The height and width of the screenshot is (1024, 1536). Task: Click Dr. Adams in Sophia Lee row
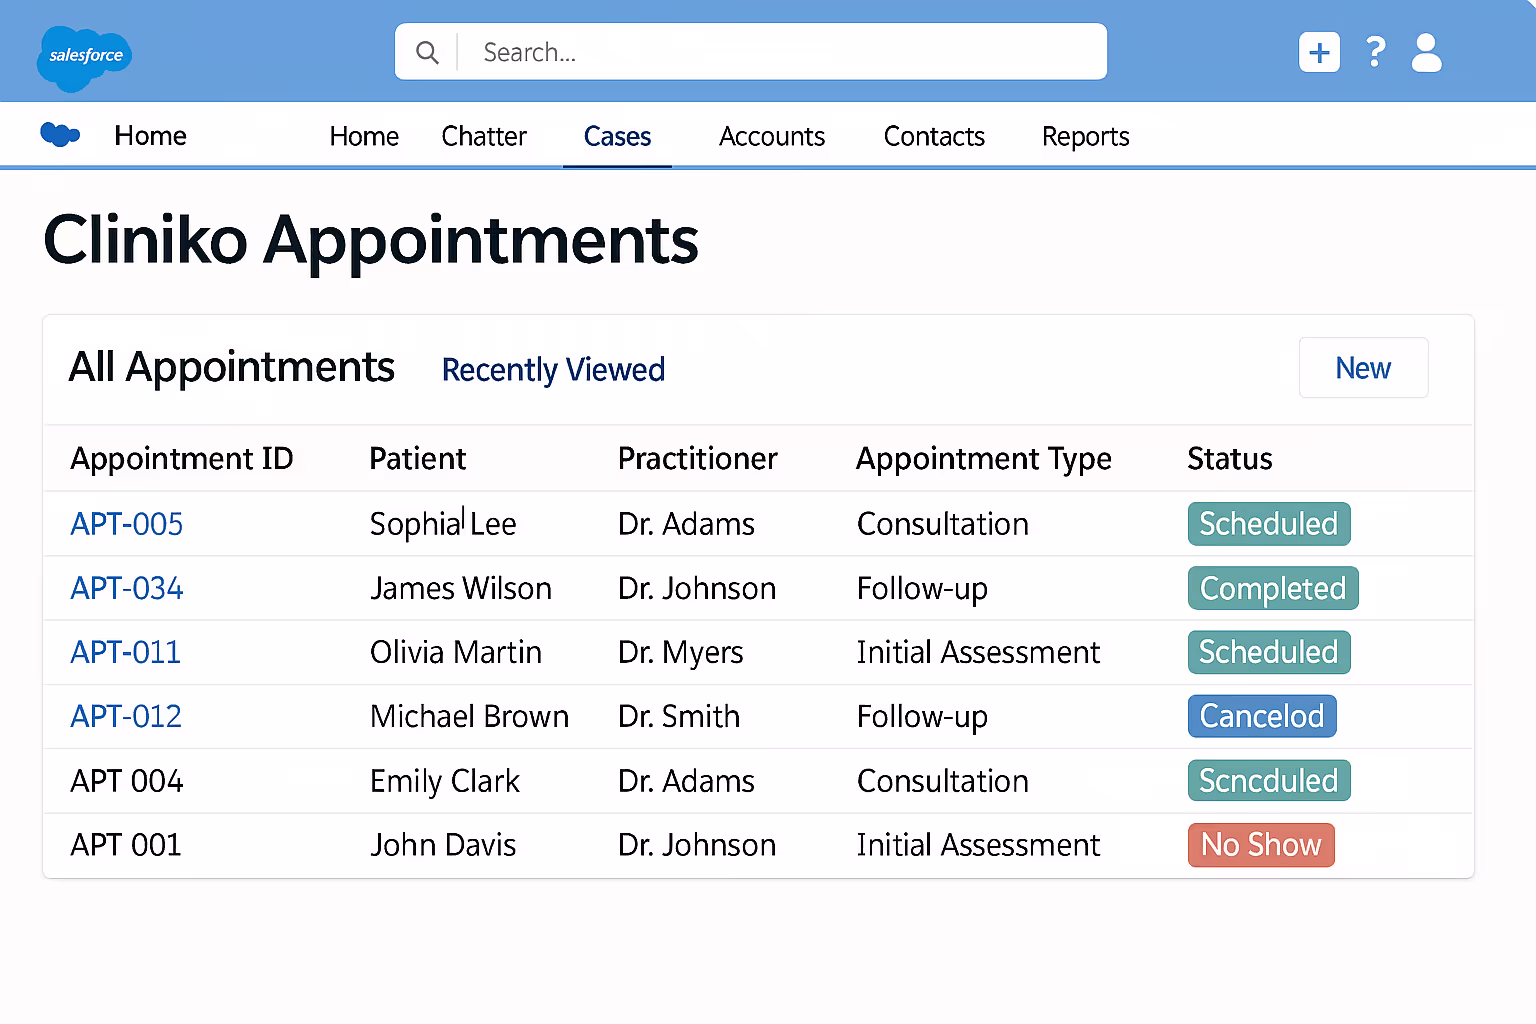click(686, 524)
